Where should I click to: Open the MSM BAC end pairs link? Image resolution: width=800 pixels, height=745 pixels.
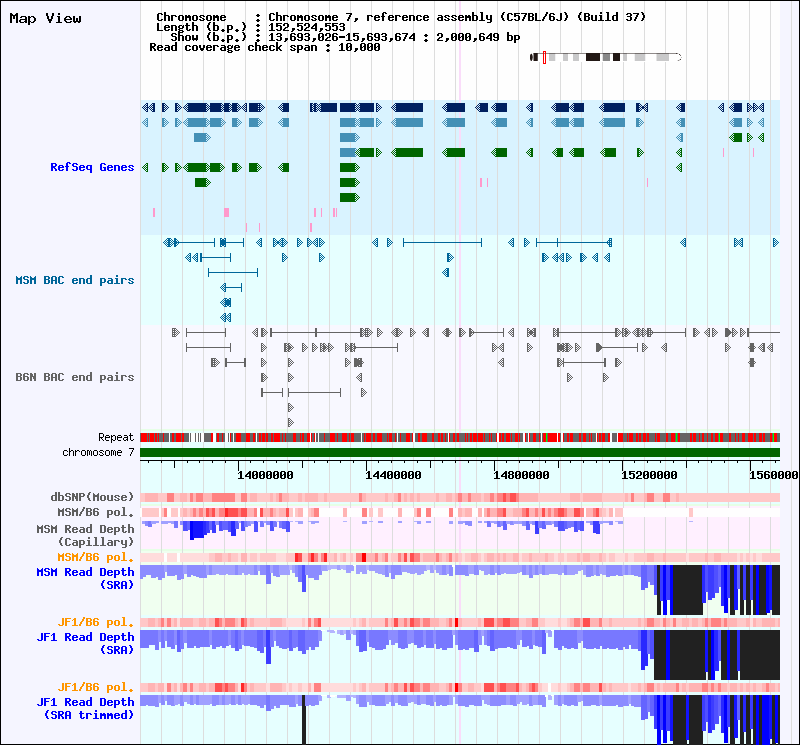coord(74,280)
